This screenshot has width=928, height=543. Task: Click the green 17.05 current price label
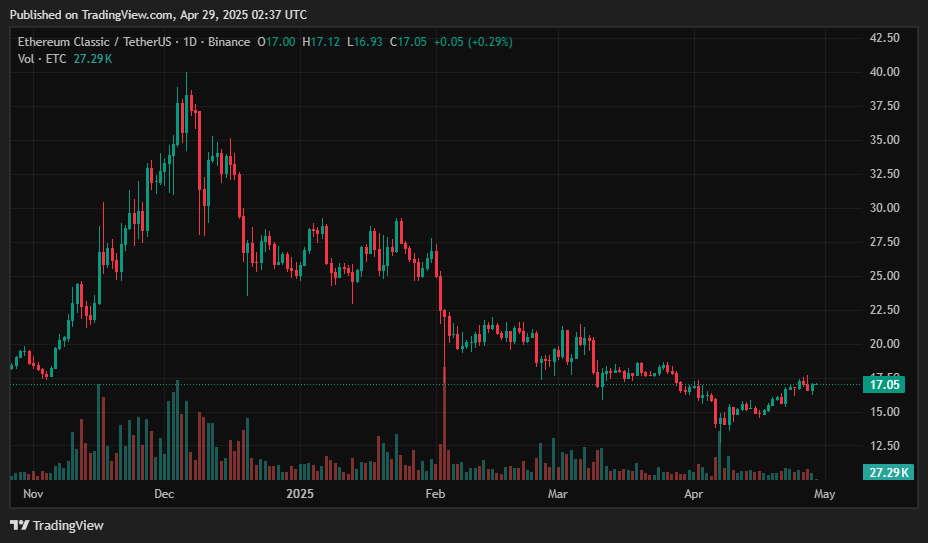[886, 384]
